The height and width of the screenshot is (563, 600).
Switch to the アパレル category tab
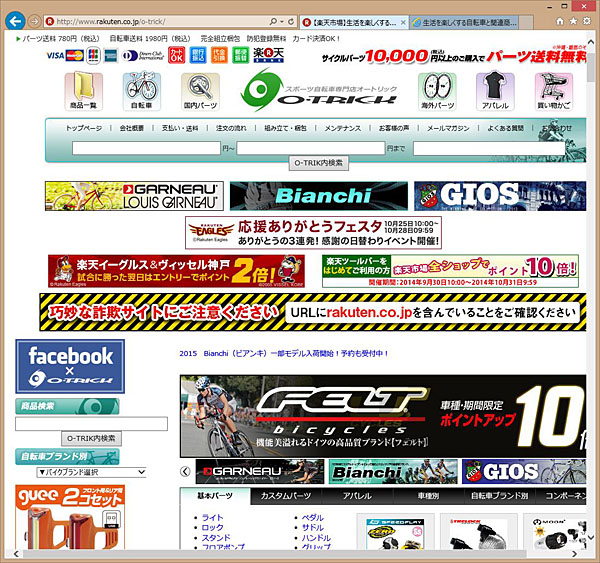coord(357,496)
